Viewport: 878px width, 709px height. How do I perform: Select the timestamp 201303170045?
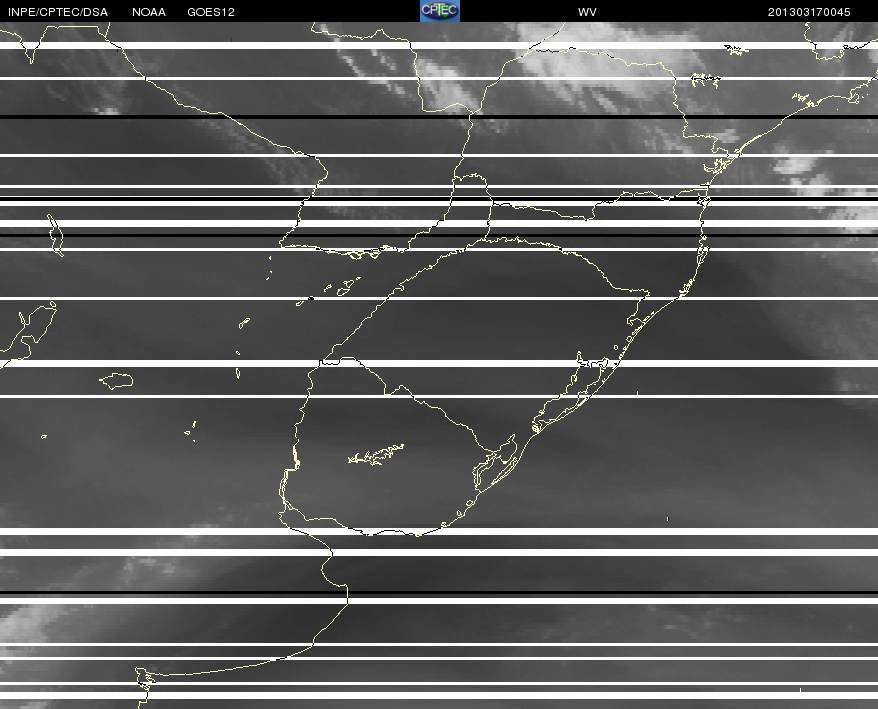[809, 12]
